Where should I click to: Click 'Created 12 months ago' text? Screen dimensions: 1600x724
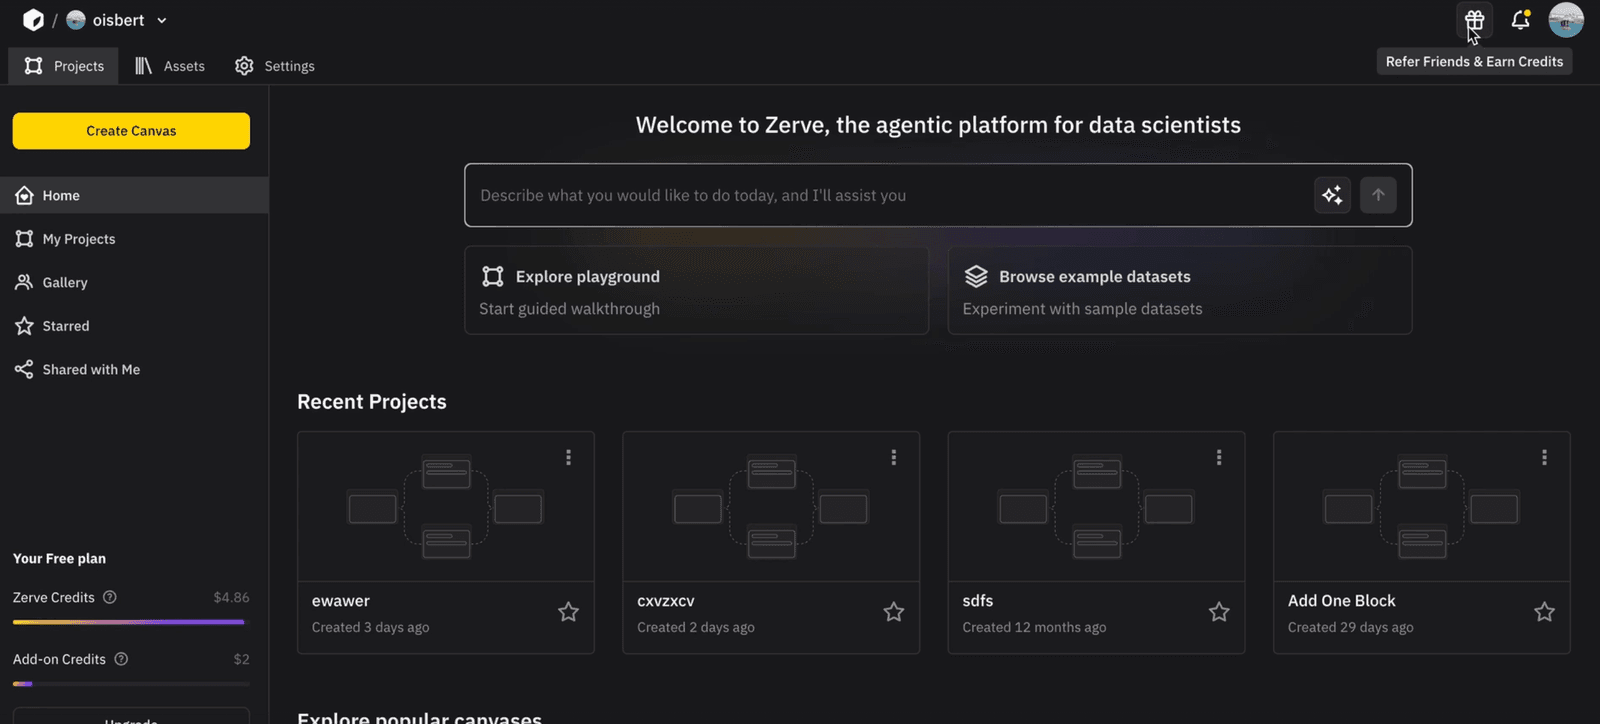[1034, 627]
